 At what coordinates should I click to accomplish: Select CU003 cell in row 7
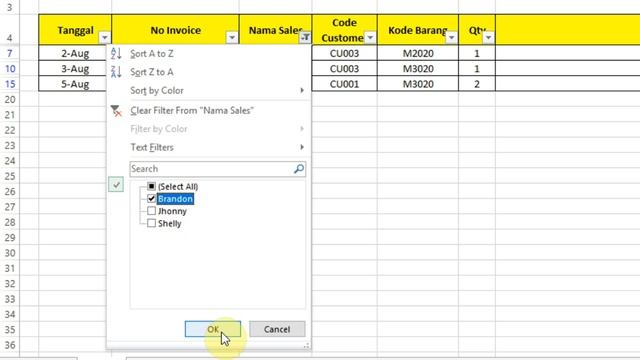344,53
